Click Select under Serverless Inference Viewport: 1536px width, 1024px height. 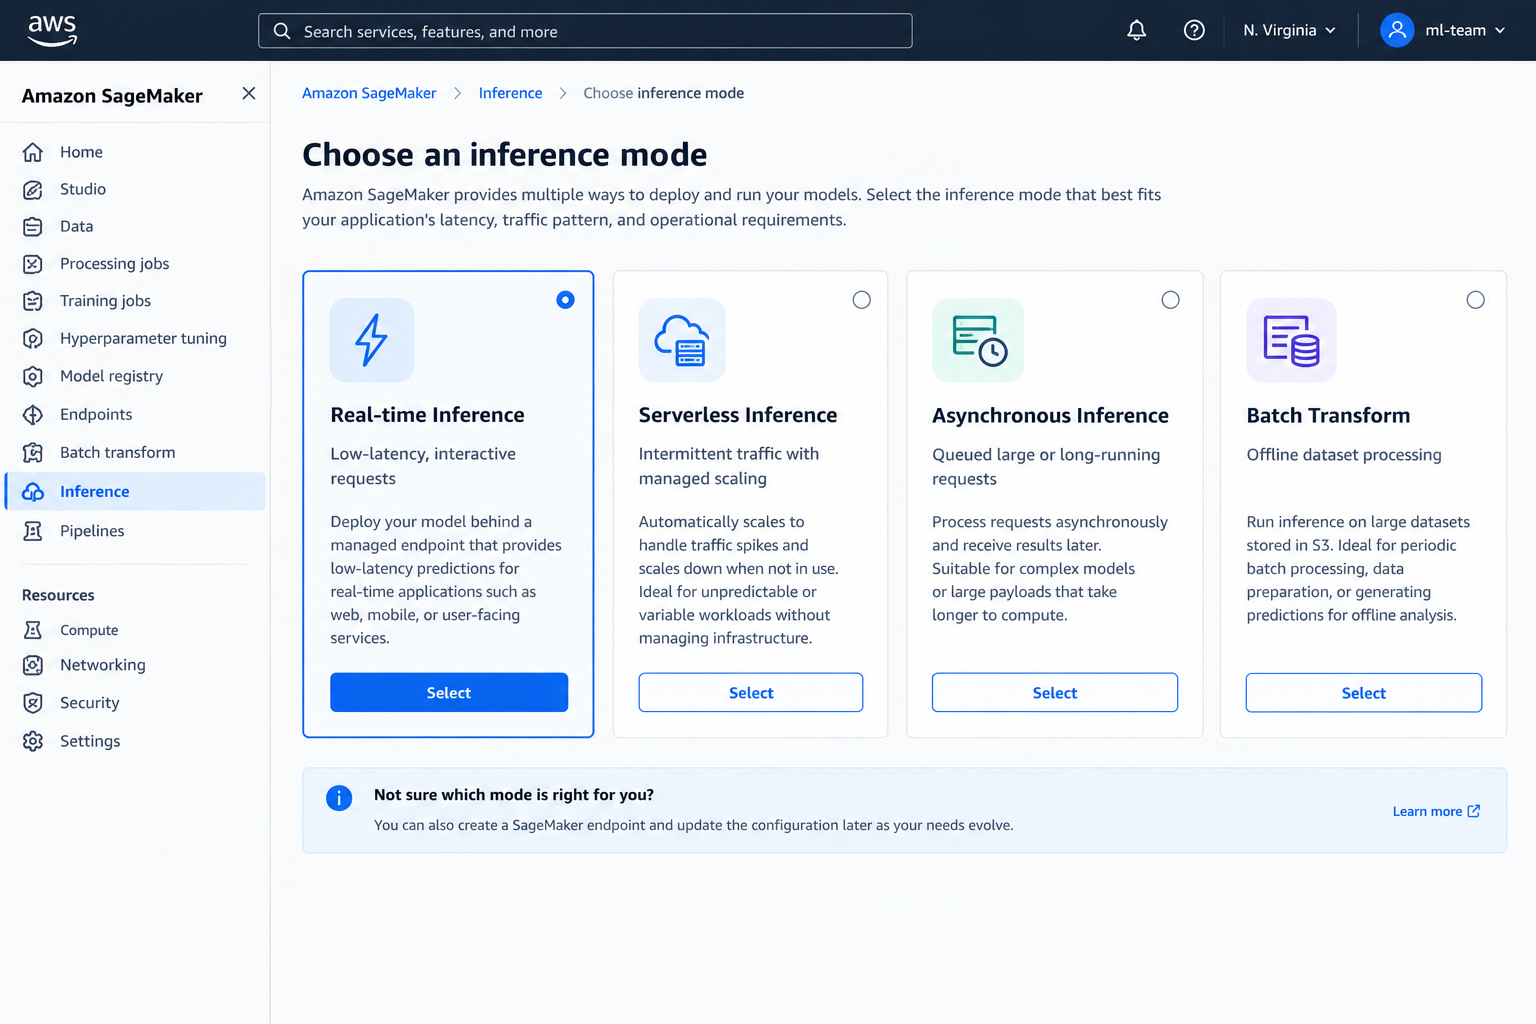pos(751,693)
